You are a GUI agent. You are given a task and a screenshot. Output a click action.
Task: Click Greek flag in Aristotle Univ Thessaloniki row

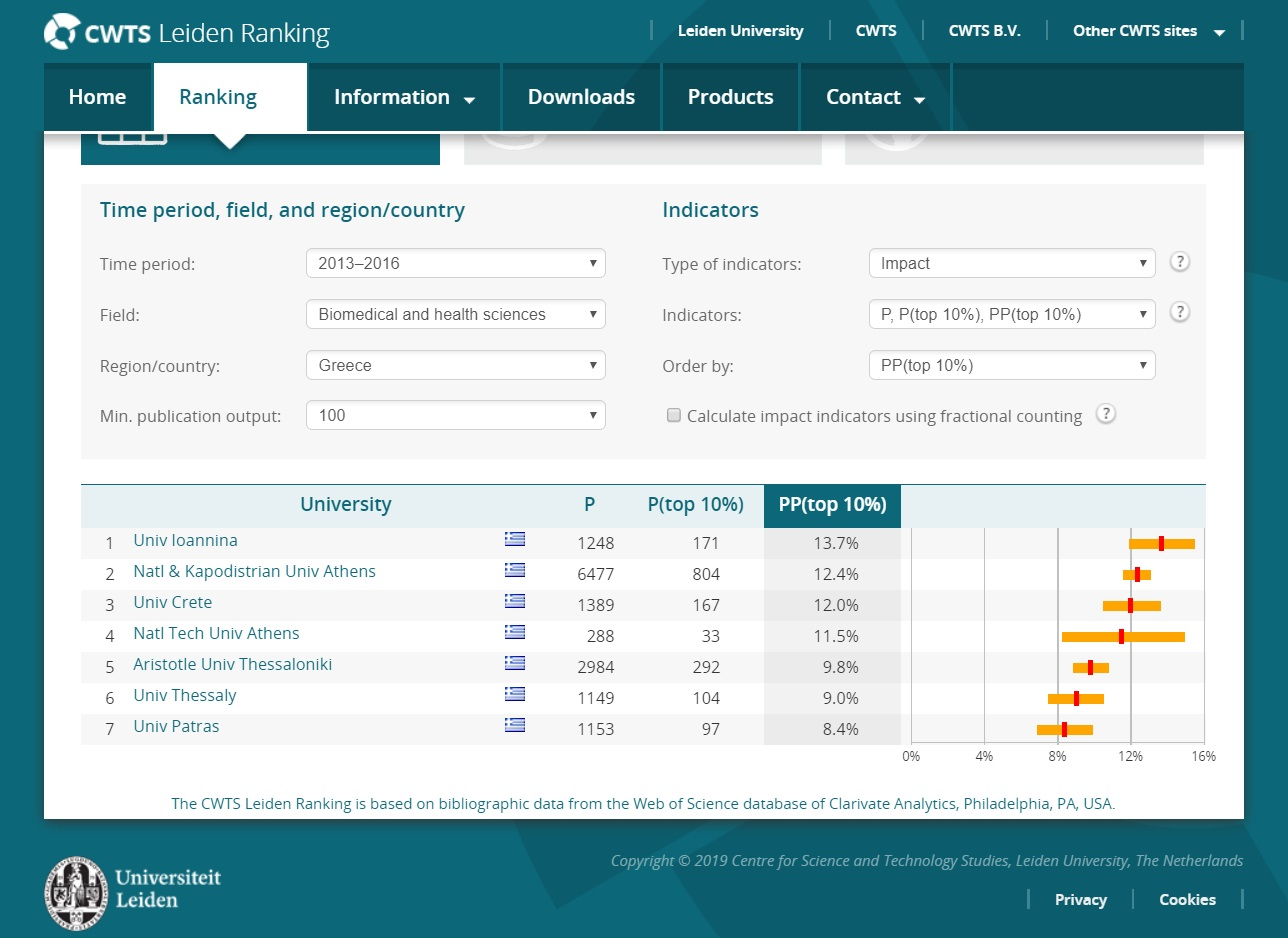coord(515,664)
